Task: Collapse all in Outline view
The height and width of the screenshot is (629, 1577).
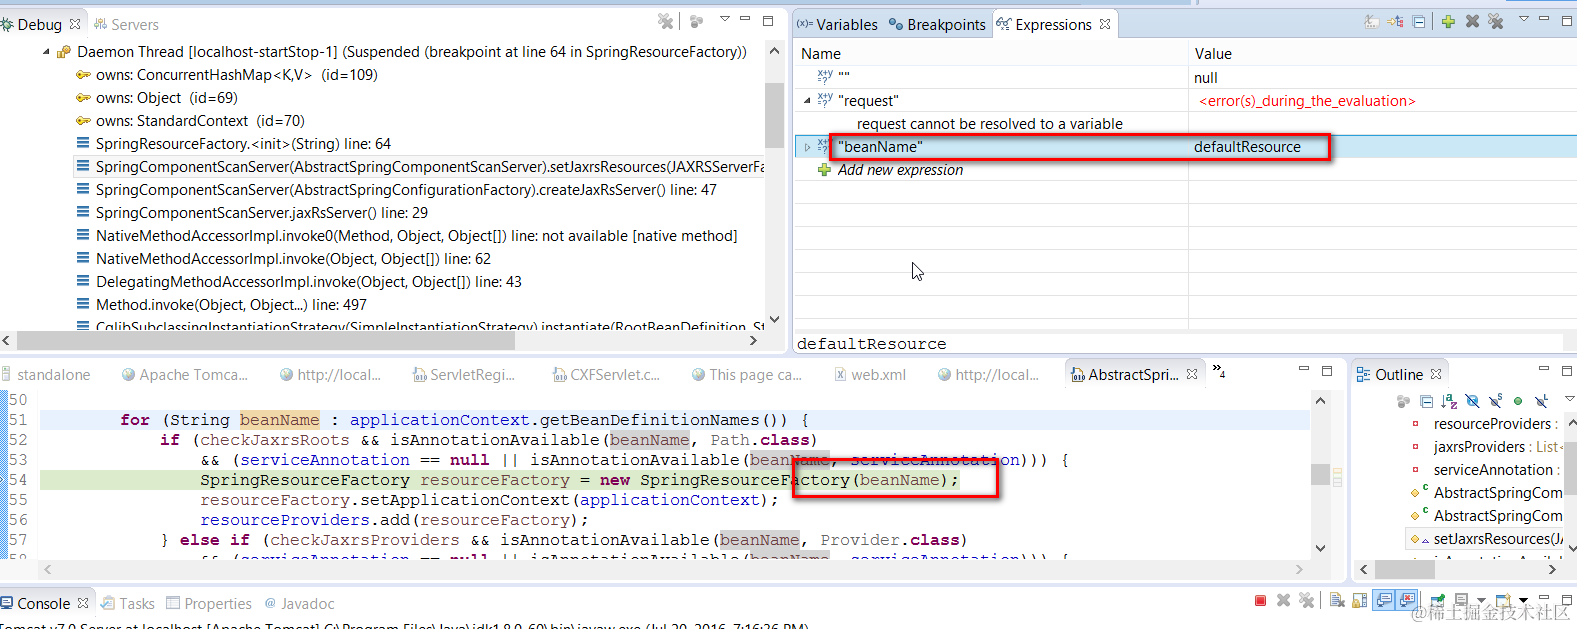Action: click(1427, 401)
